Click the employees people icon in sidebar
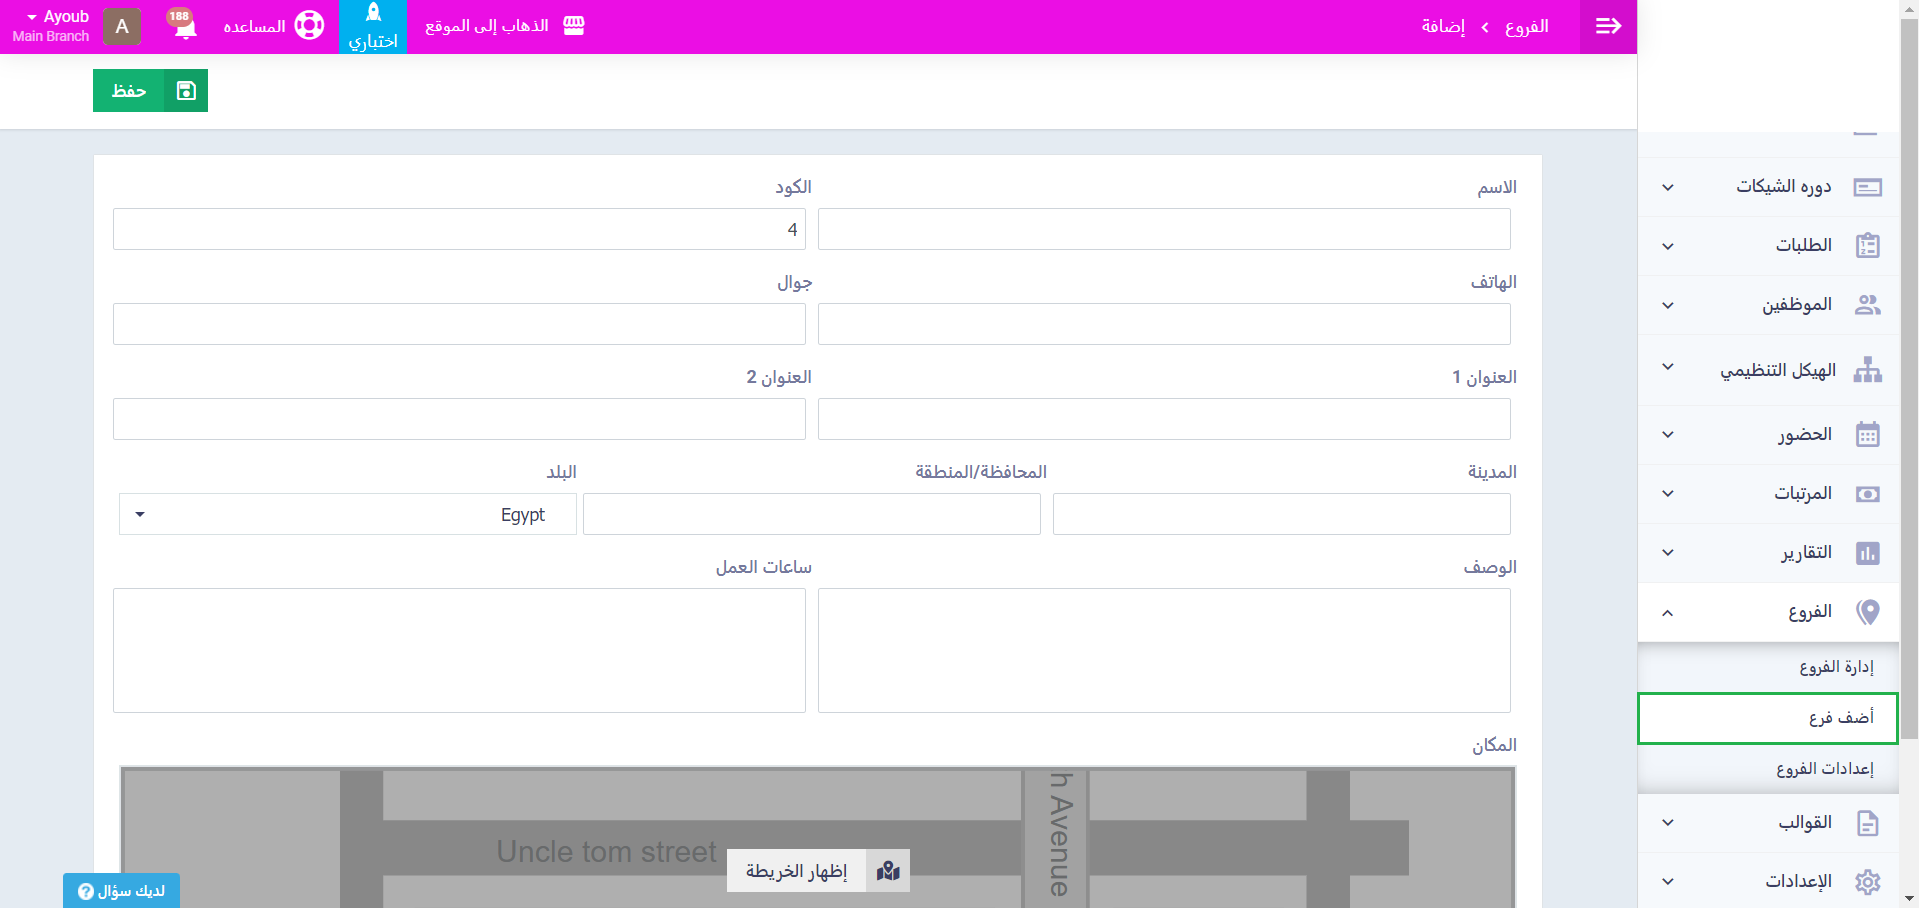Viewport: 1919px width, 908px height. pyautogui.click(x=1867, y=305)
